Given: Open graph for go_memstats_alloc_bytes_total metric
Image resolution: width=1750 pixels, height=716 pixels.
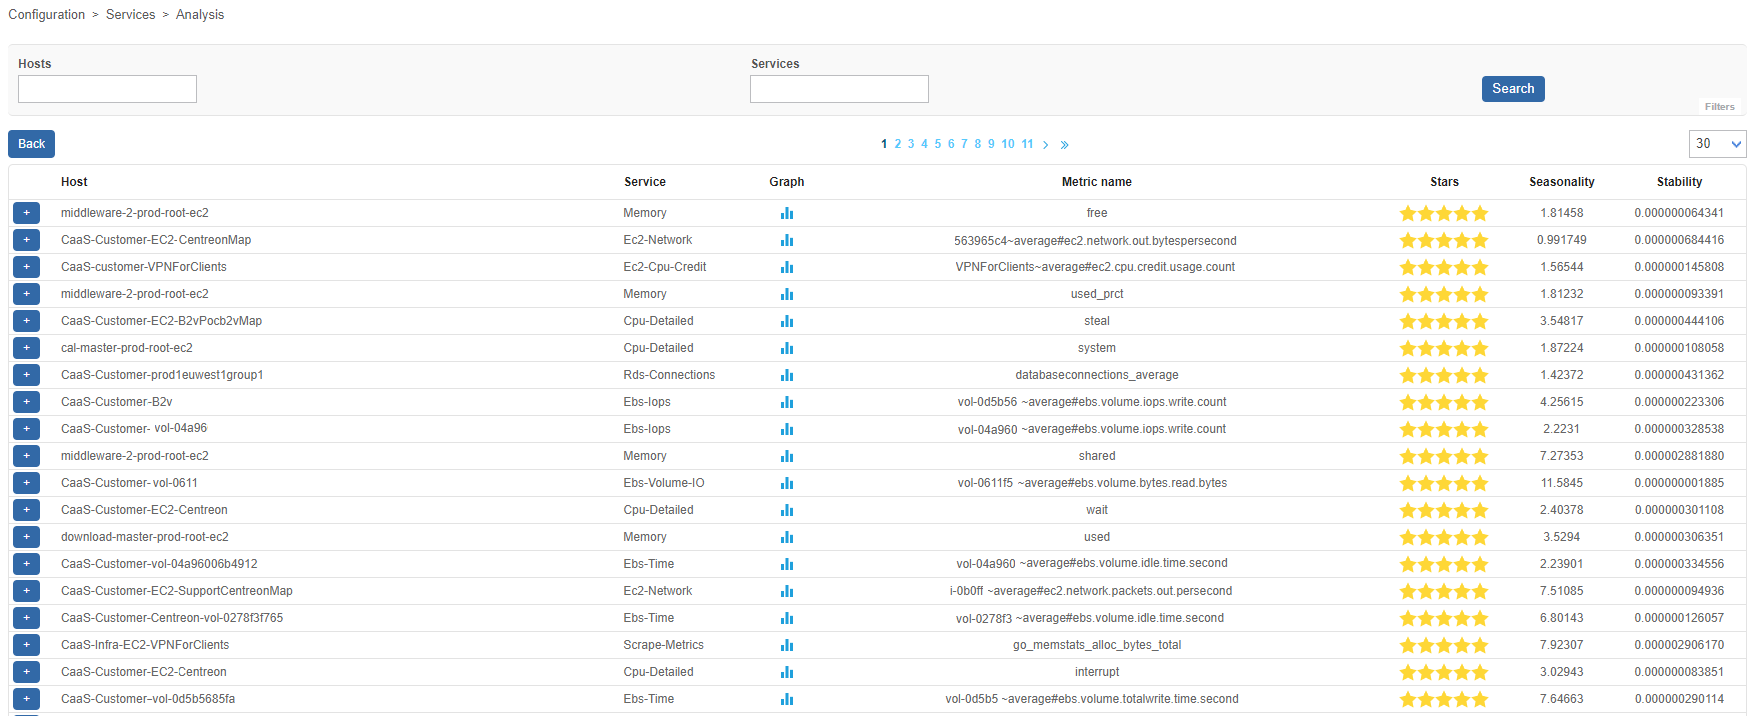Looking at the screenshot, I should point(787,645).
